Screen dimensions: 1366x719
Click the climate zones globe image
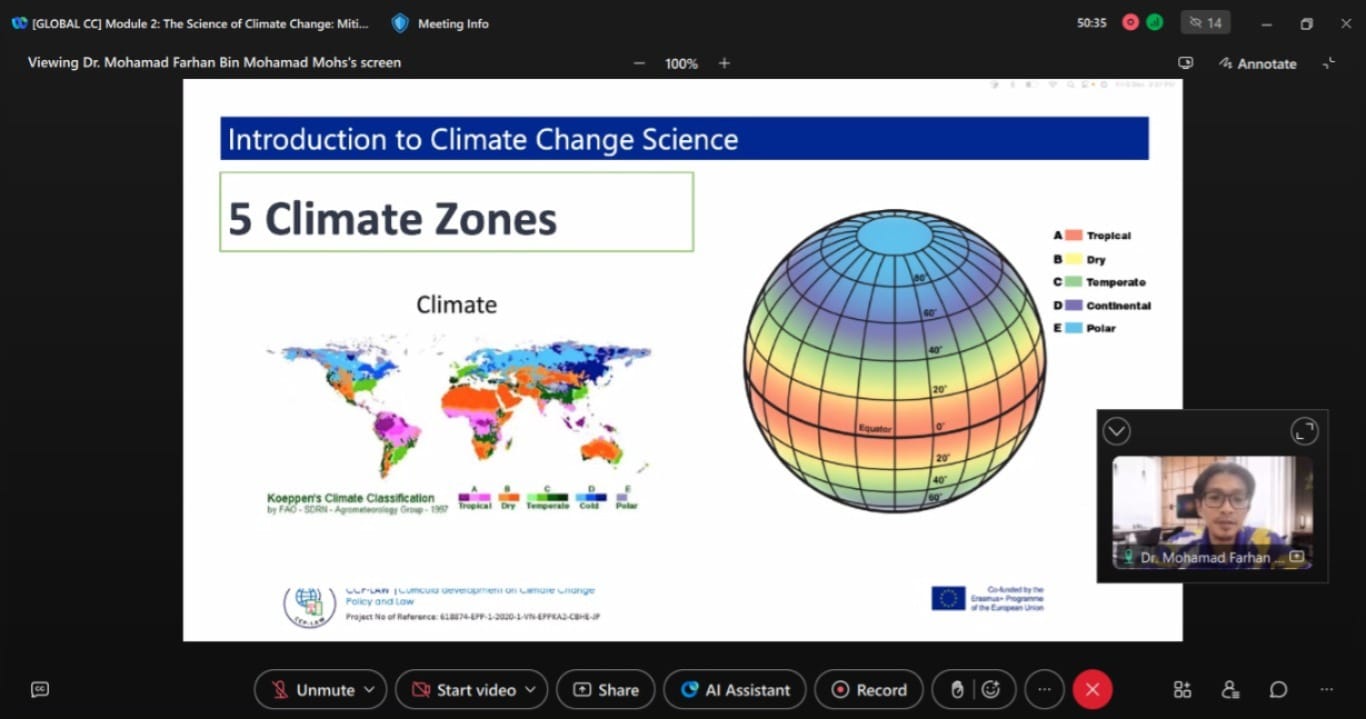pyautogui.click(x=894, y=360)
